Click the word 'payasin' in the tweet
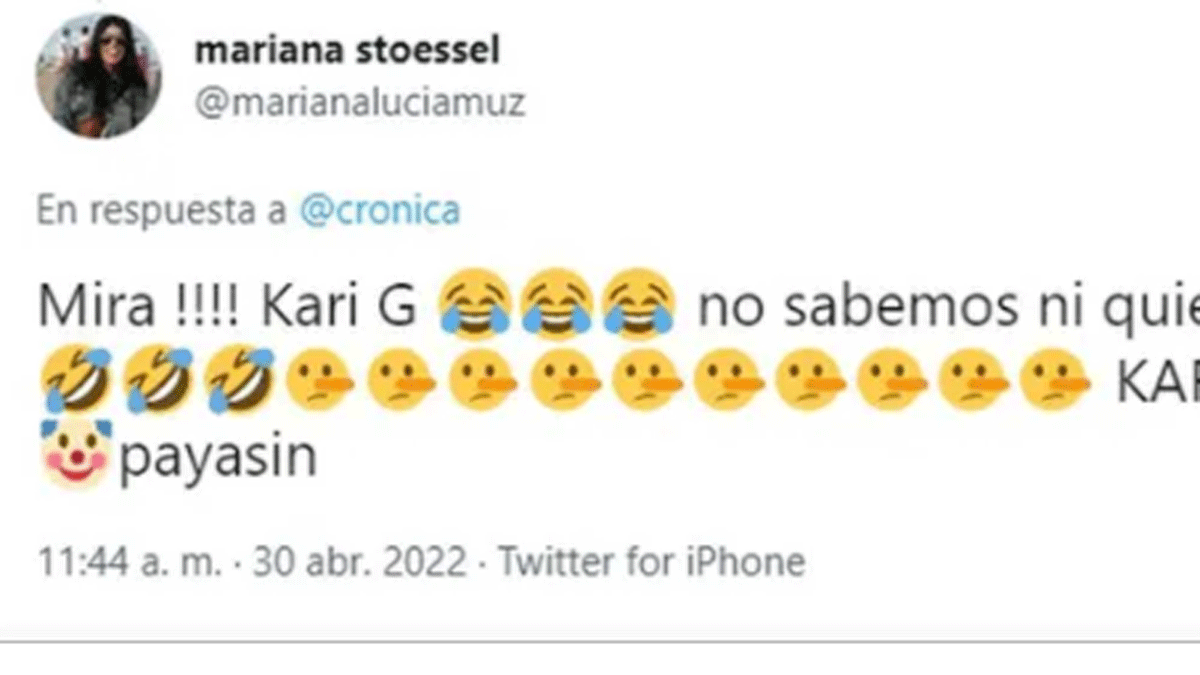The width and height of the screenshot is (1200, 675). (x=217, y=458)
